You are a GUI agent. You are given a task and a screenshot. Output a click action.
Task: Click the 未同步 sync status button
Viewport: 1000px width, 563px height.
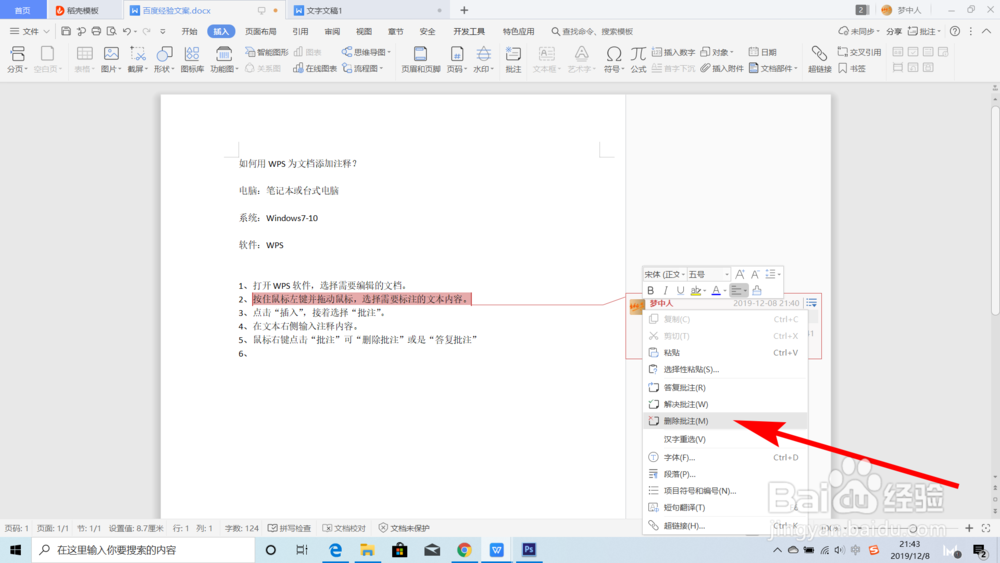(x=858, y=31)
